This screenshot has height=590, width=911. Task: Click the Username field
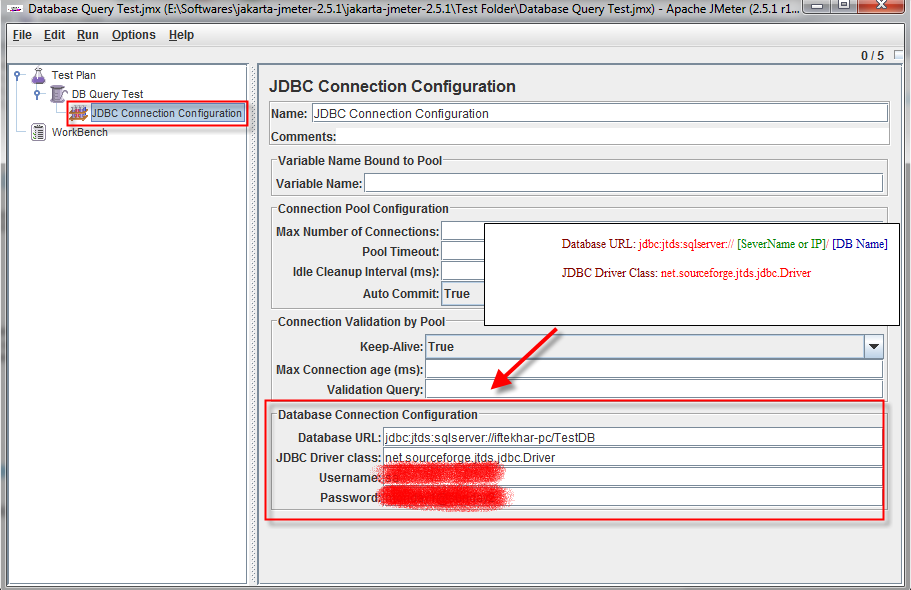point(633,478)
